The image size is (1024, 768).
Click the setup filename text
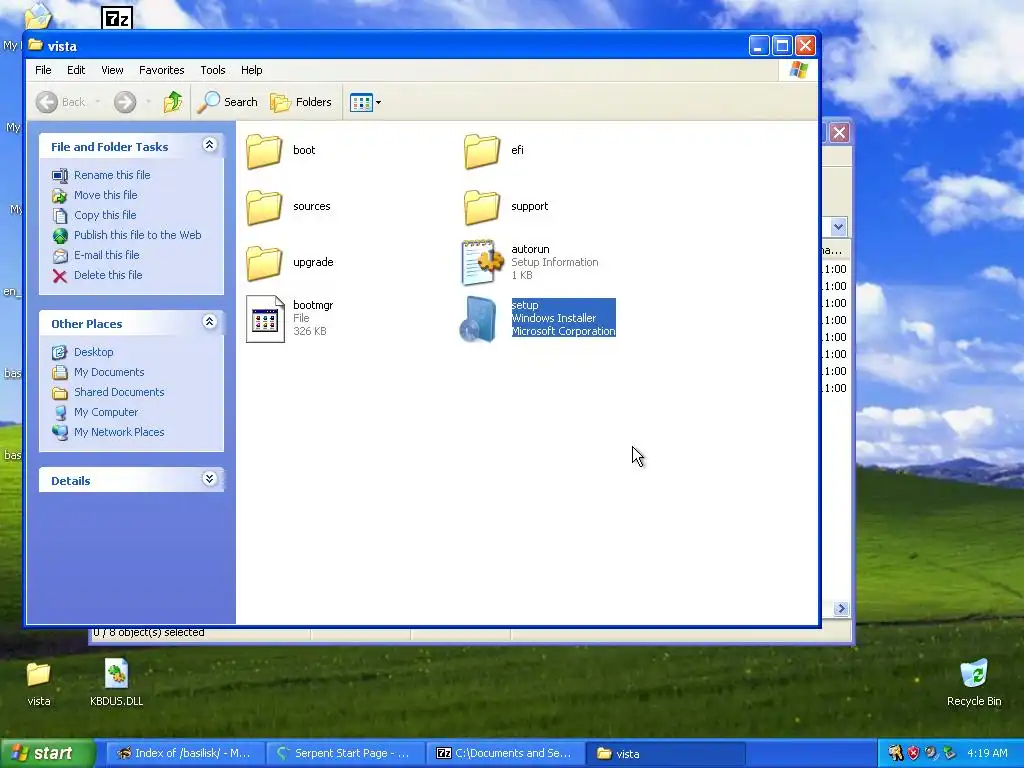pos(525,305)
